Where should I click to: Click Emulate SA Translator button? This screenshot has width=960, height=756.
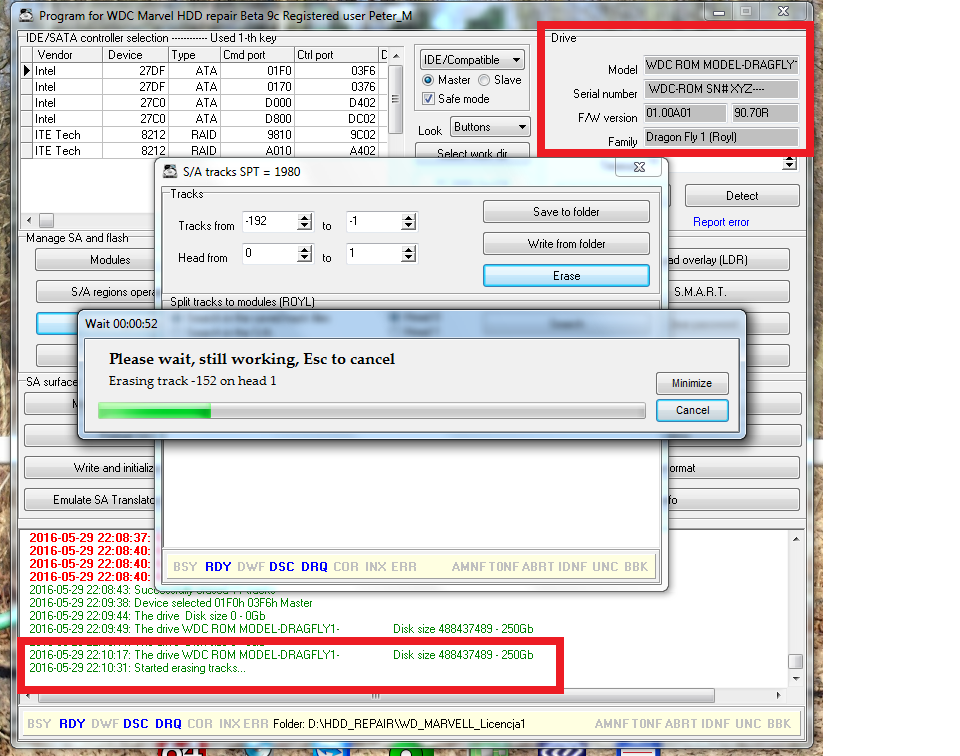click(91, 500)
